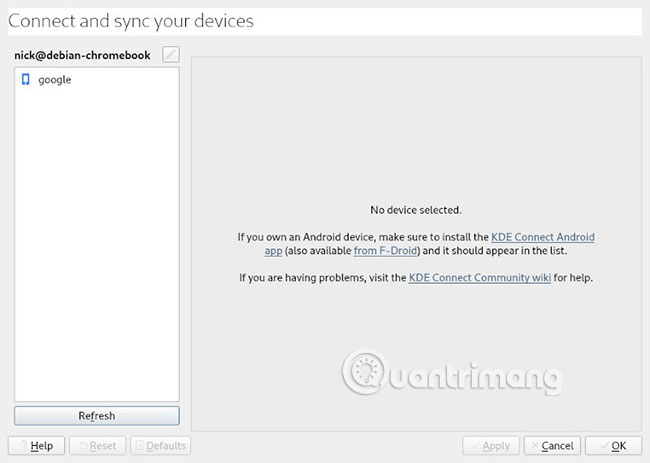Select the google device in the list
650x463 pixels.
point(97,80)
